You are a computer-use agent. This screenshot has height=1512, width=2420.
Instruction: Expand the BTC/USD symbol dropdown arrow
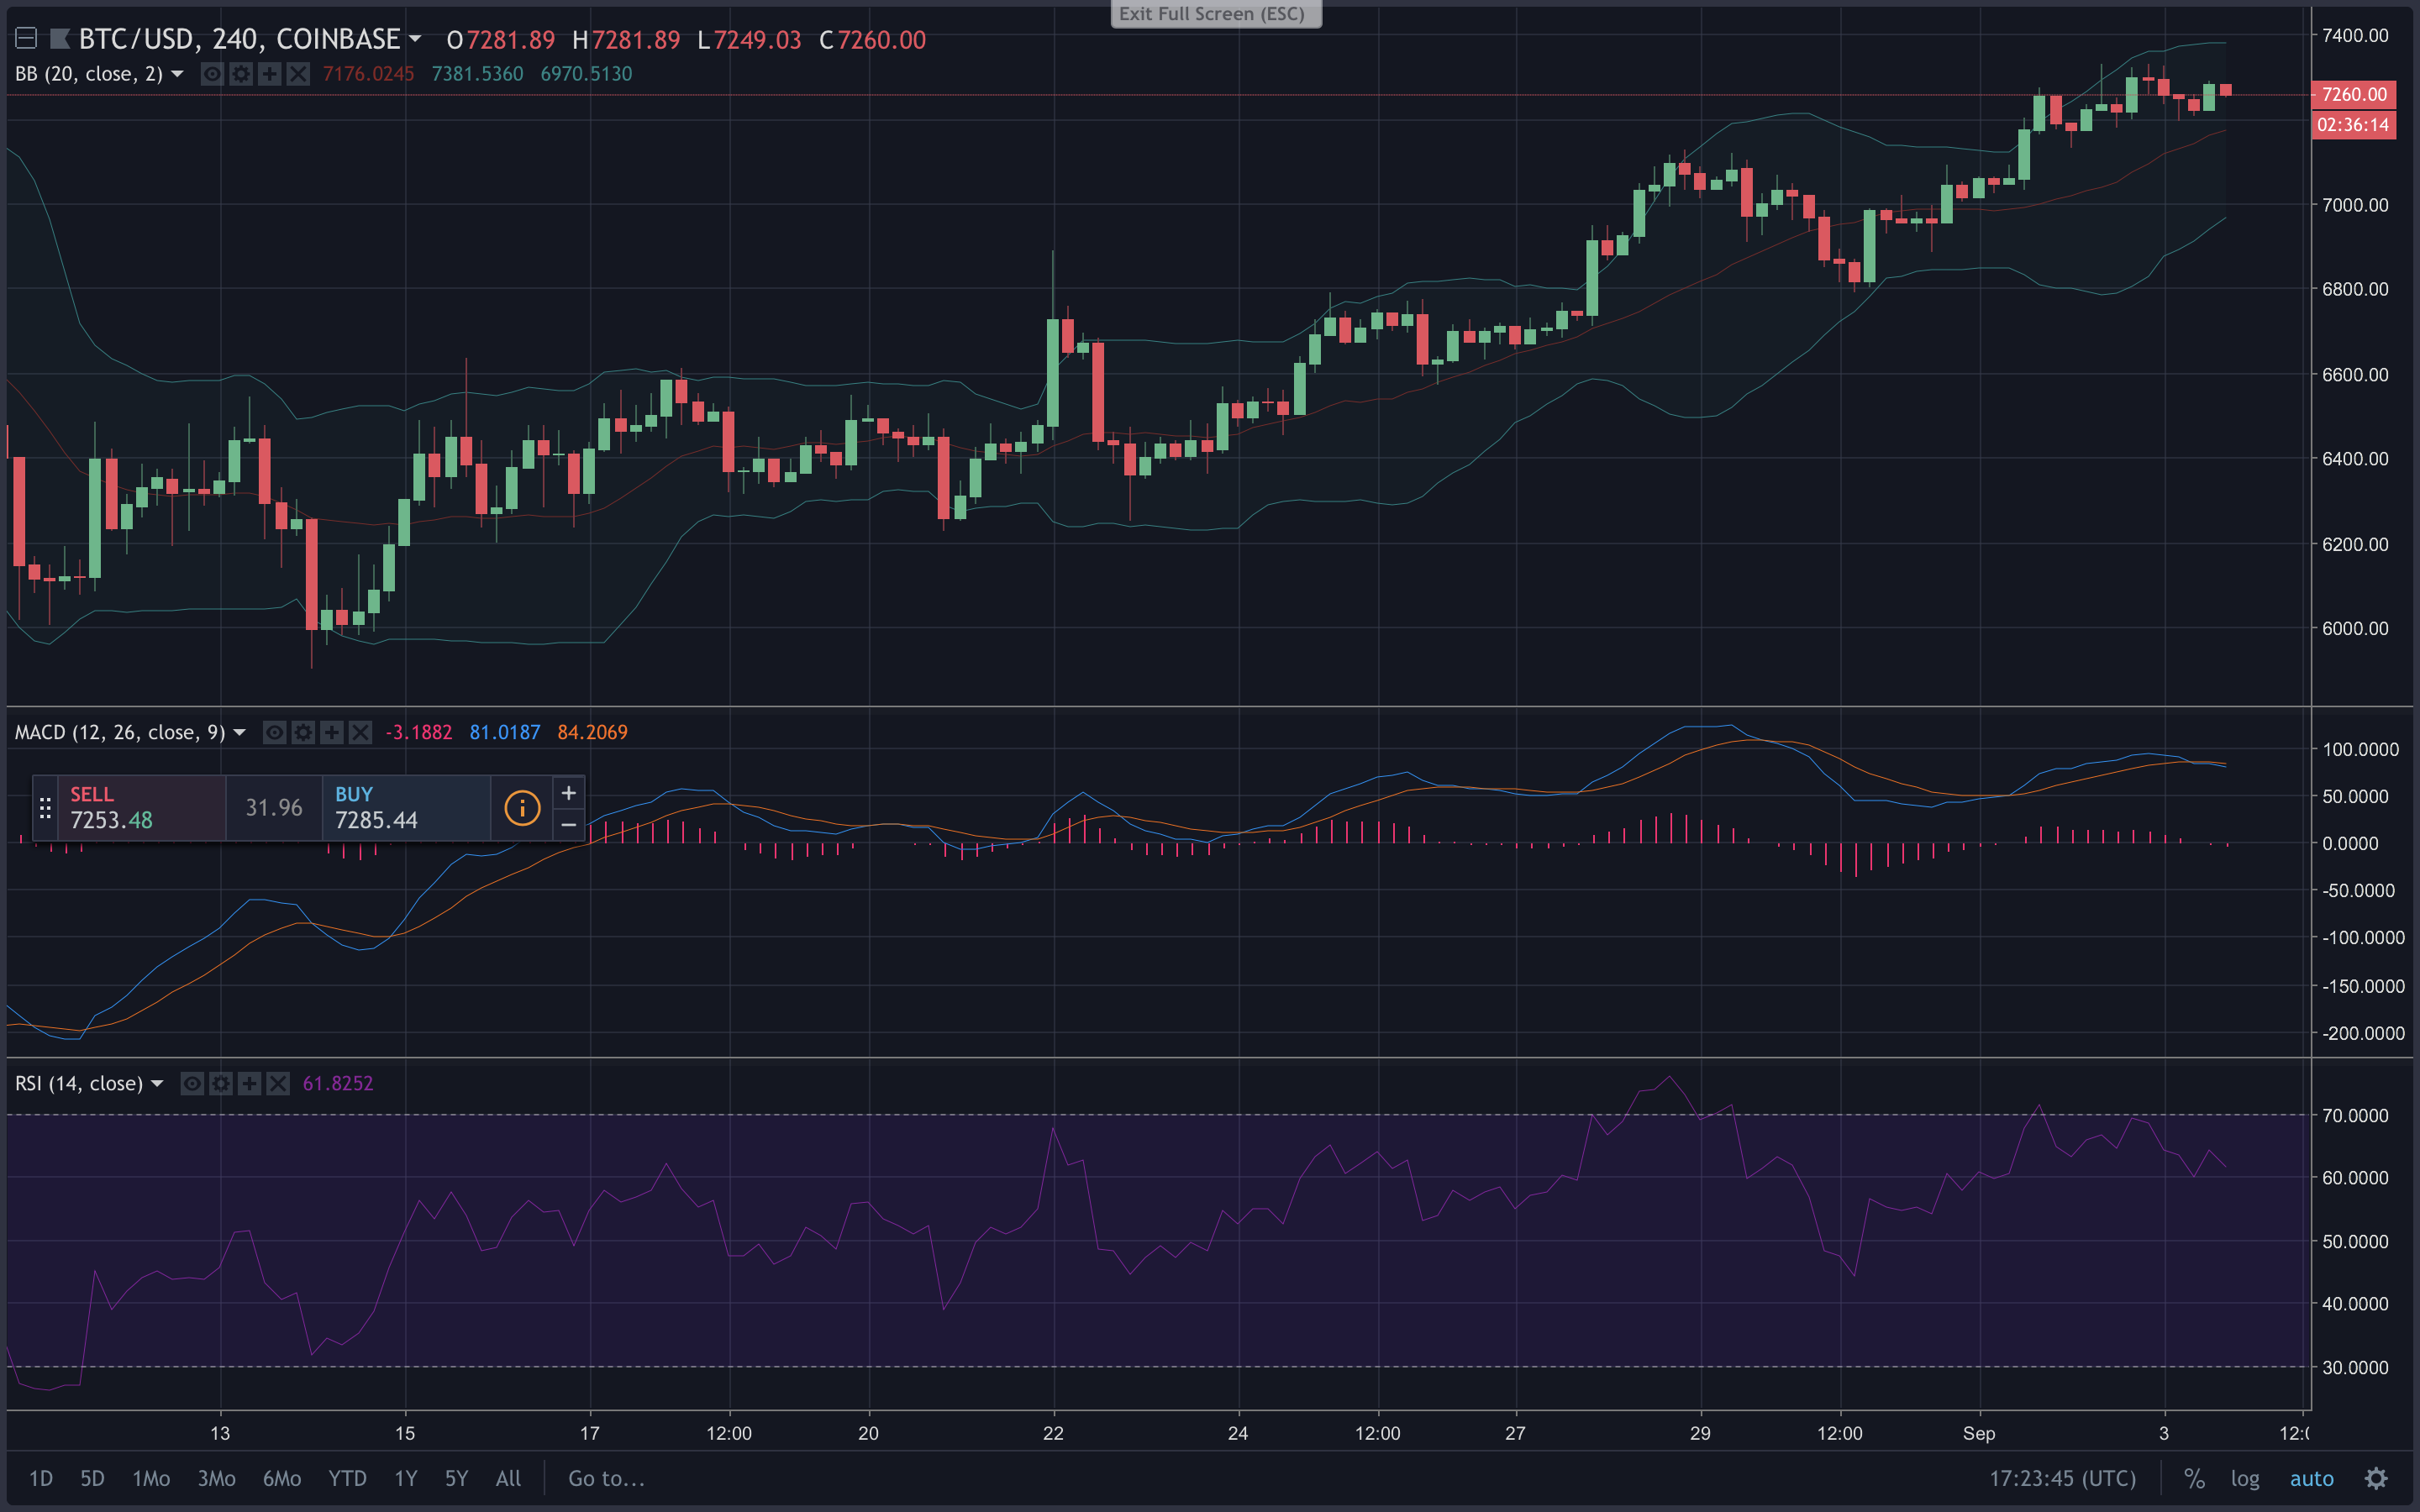pyautogui.click(x=415, y=39)
